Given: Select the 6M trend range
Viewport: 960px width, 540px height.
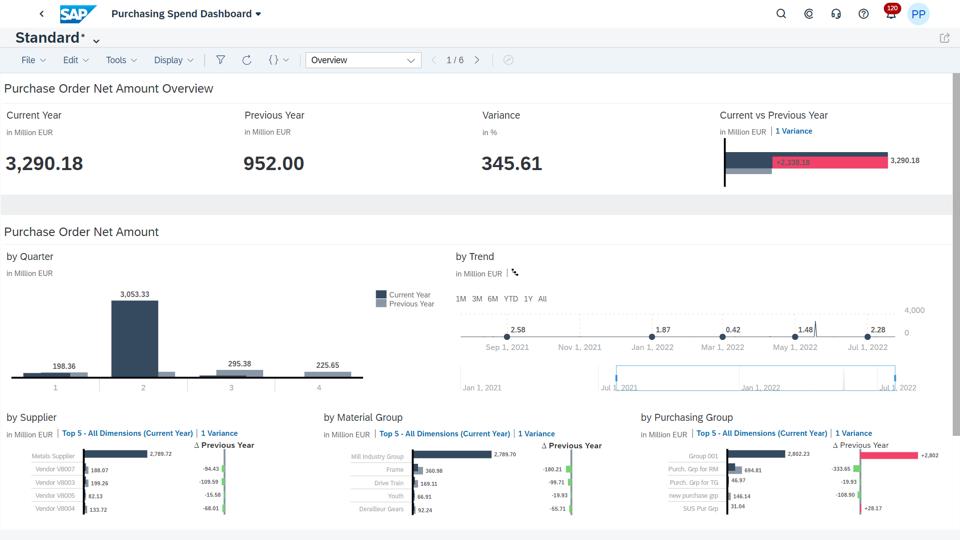Looking at the screenshot, I should [x=493, y=299].
